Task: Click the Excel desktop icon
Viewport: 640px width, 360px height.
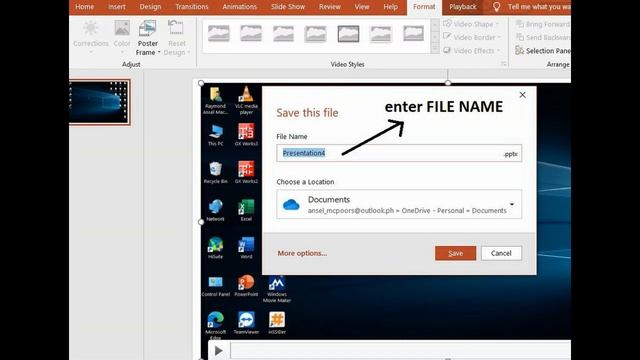Action: point(246,210)
